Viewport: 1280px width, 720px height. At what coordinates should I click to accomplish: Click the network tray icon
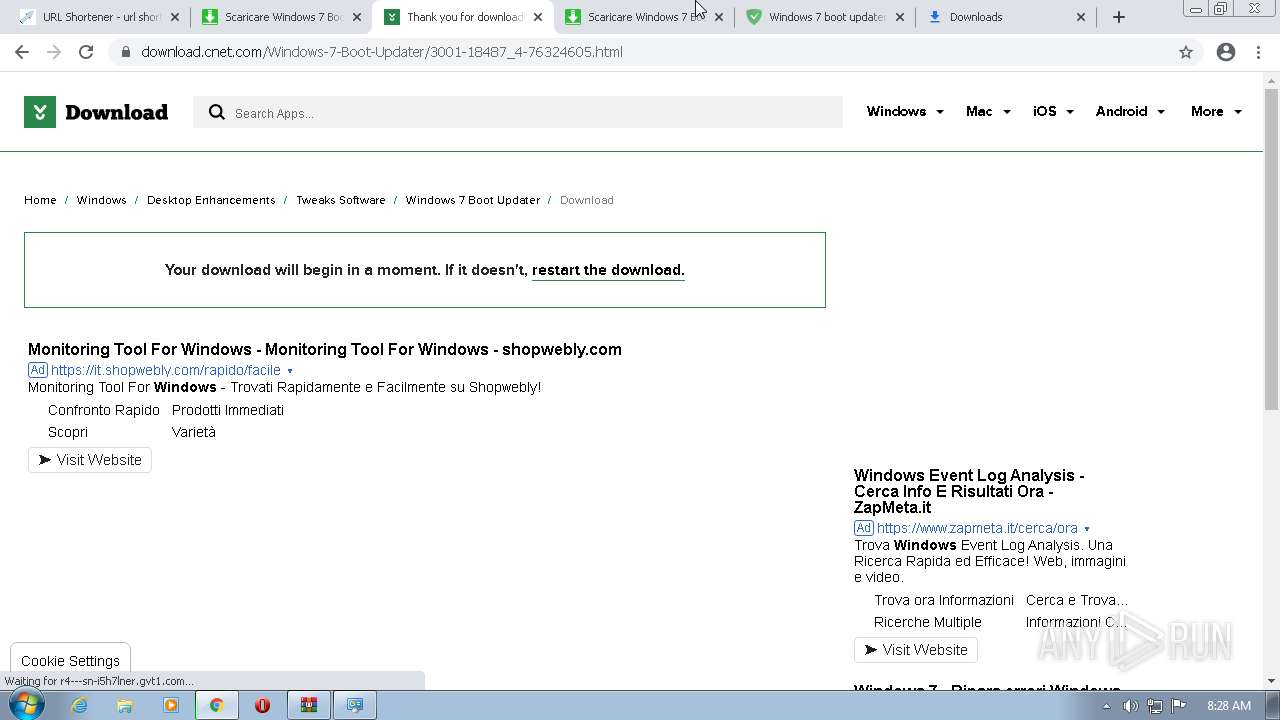point(1155,706)
